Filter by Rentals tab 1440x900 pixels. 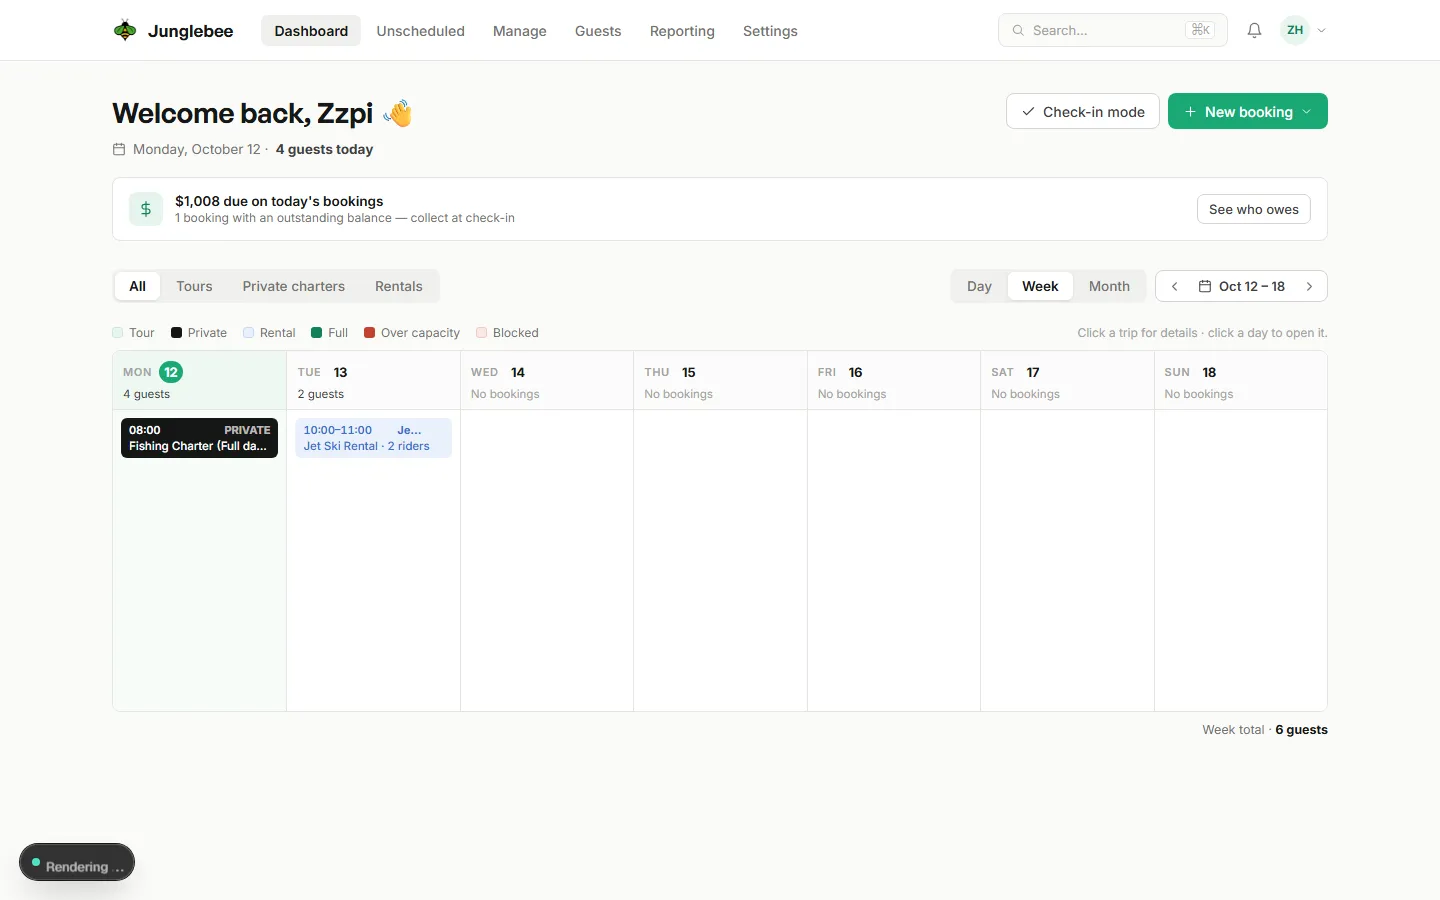coord(399,286)
